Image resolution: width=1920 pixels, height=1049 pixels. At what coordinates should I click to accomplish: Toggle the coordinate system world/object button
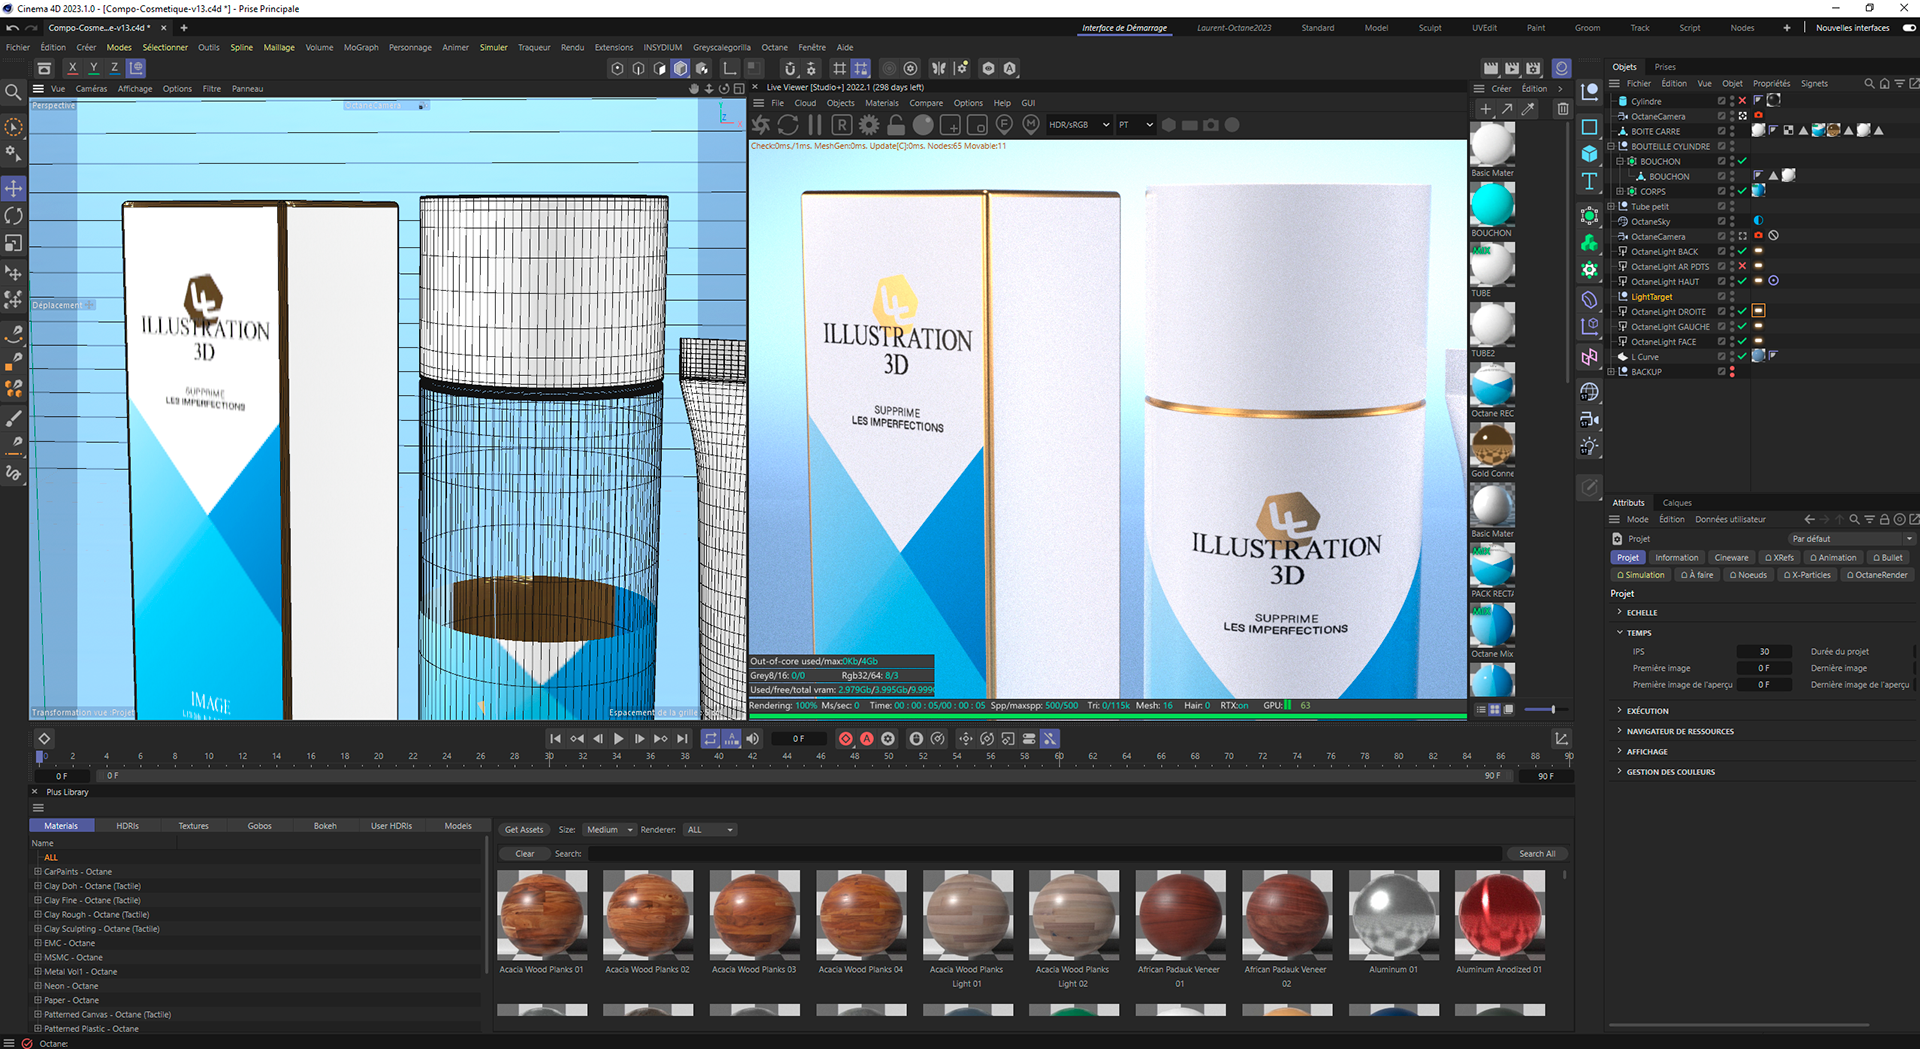[136, 68]
